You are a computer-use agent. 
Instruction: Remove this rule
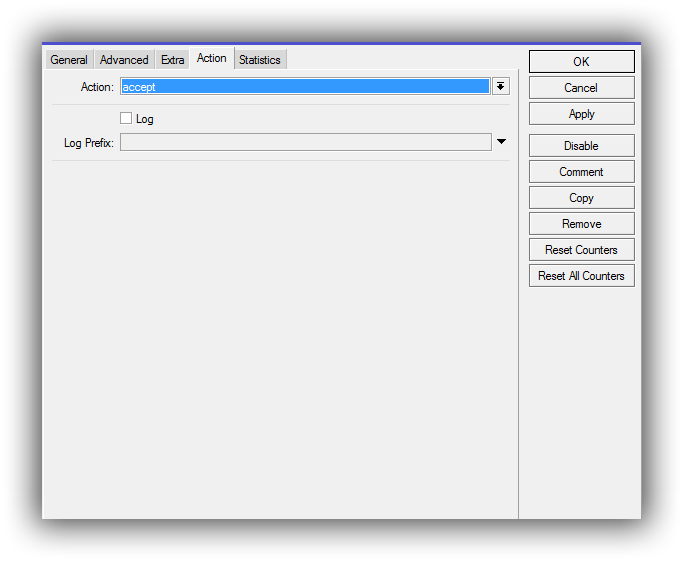[581, 224]
